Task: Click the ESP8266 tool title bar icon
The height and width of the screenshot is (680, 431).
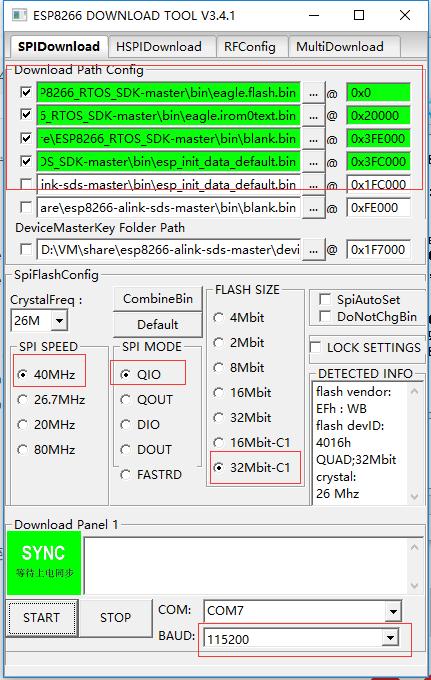Action: 20,15
